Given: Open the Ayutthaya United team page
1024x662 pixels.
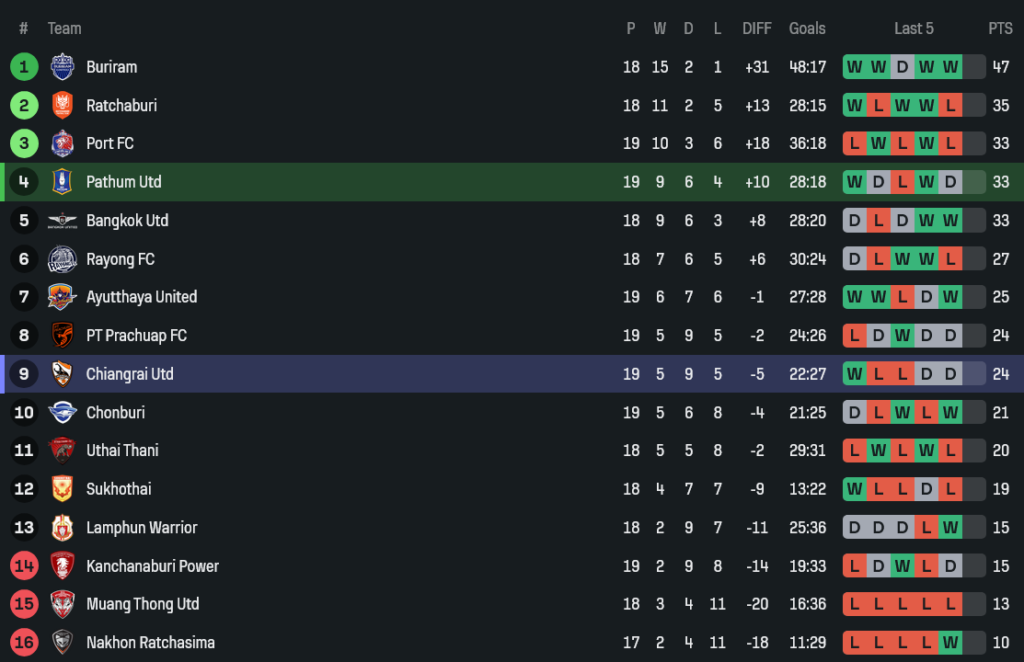Looking at the screenshot, I should coord(141,297).
